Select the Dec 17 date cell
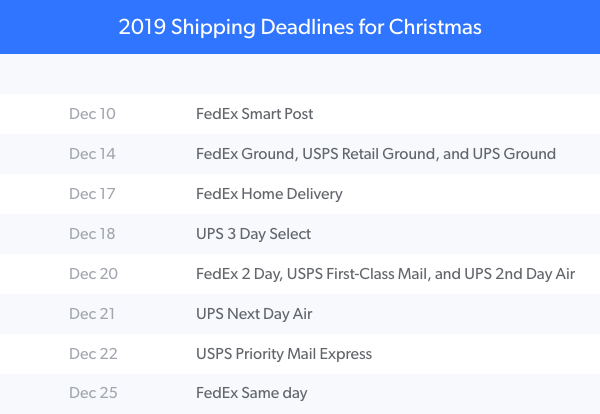Image resolution: width=600 pixels, height=414 pixels. click(x=92, y=194)
